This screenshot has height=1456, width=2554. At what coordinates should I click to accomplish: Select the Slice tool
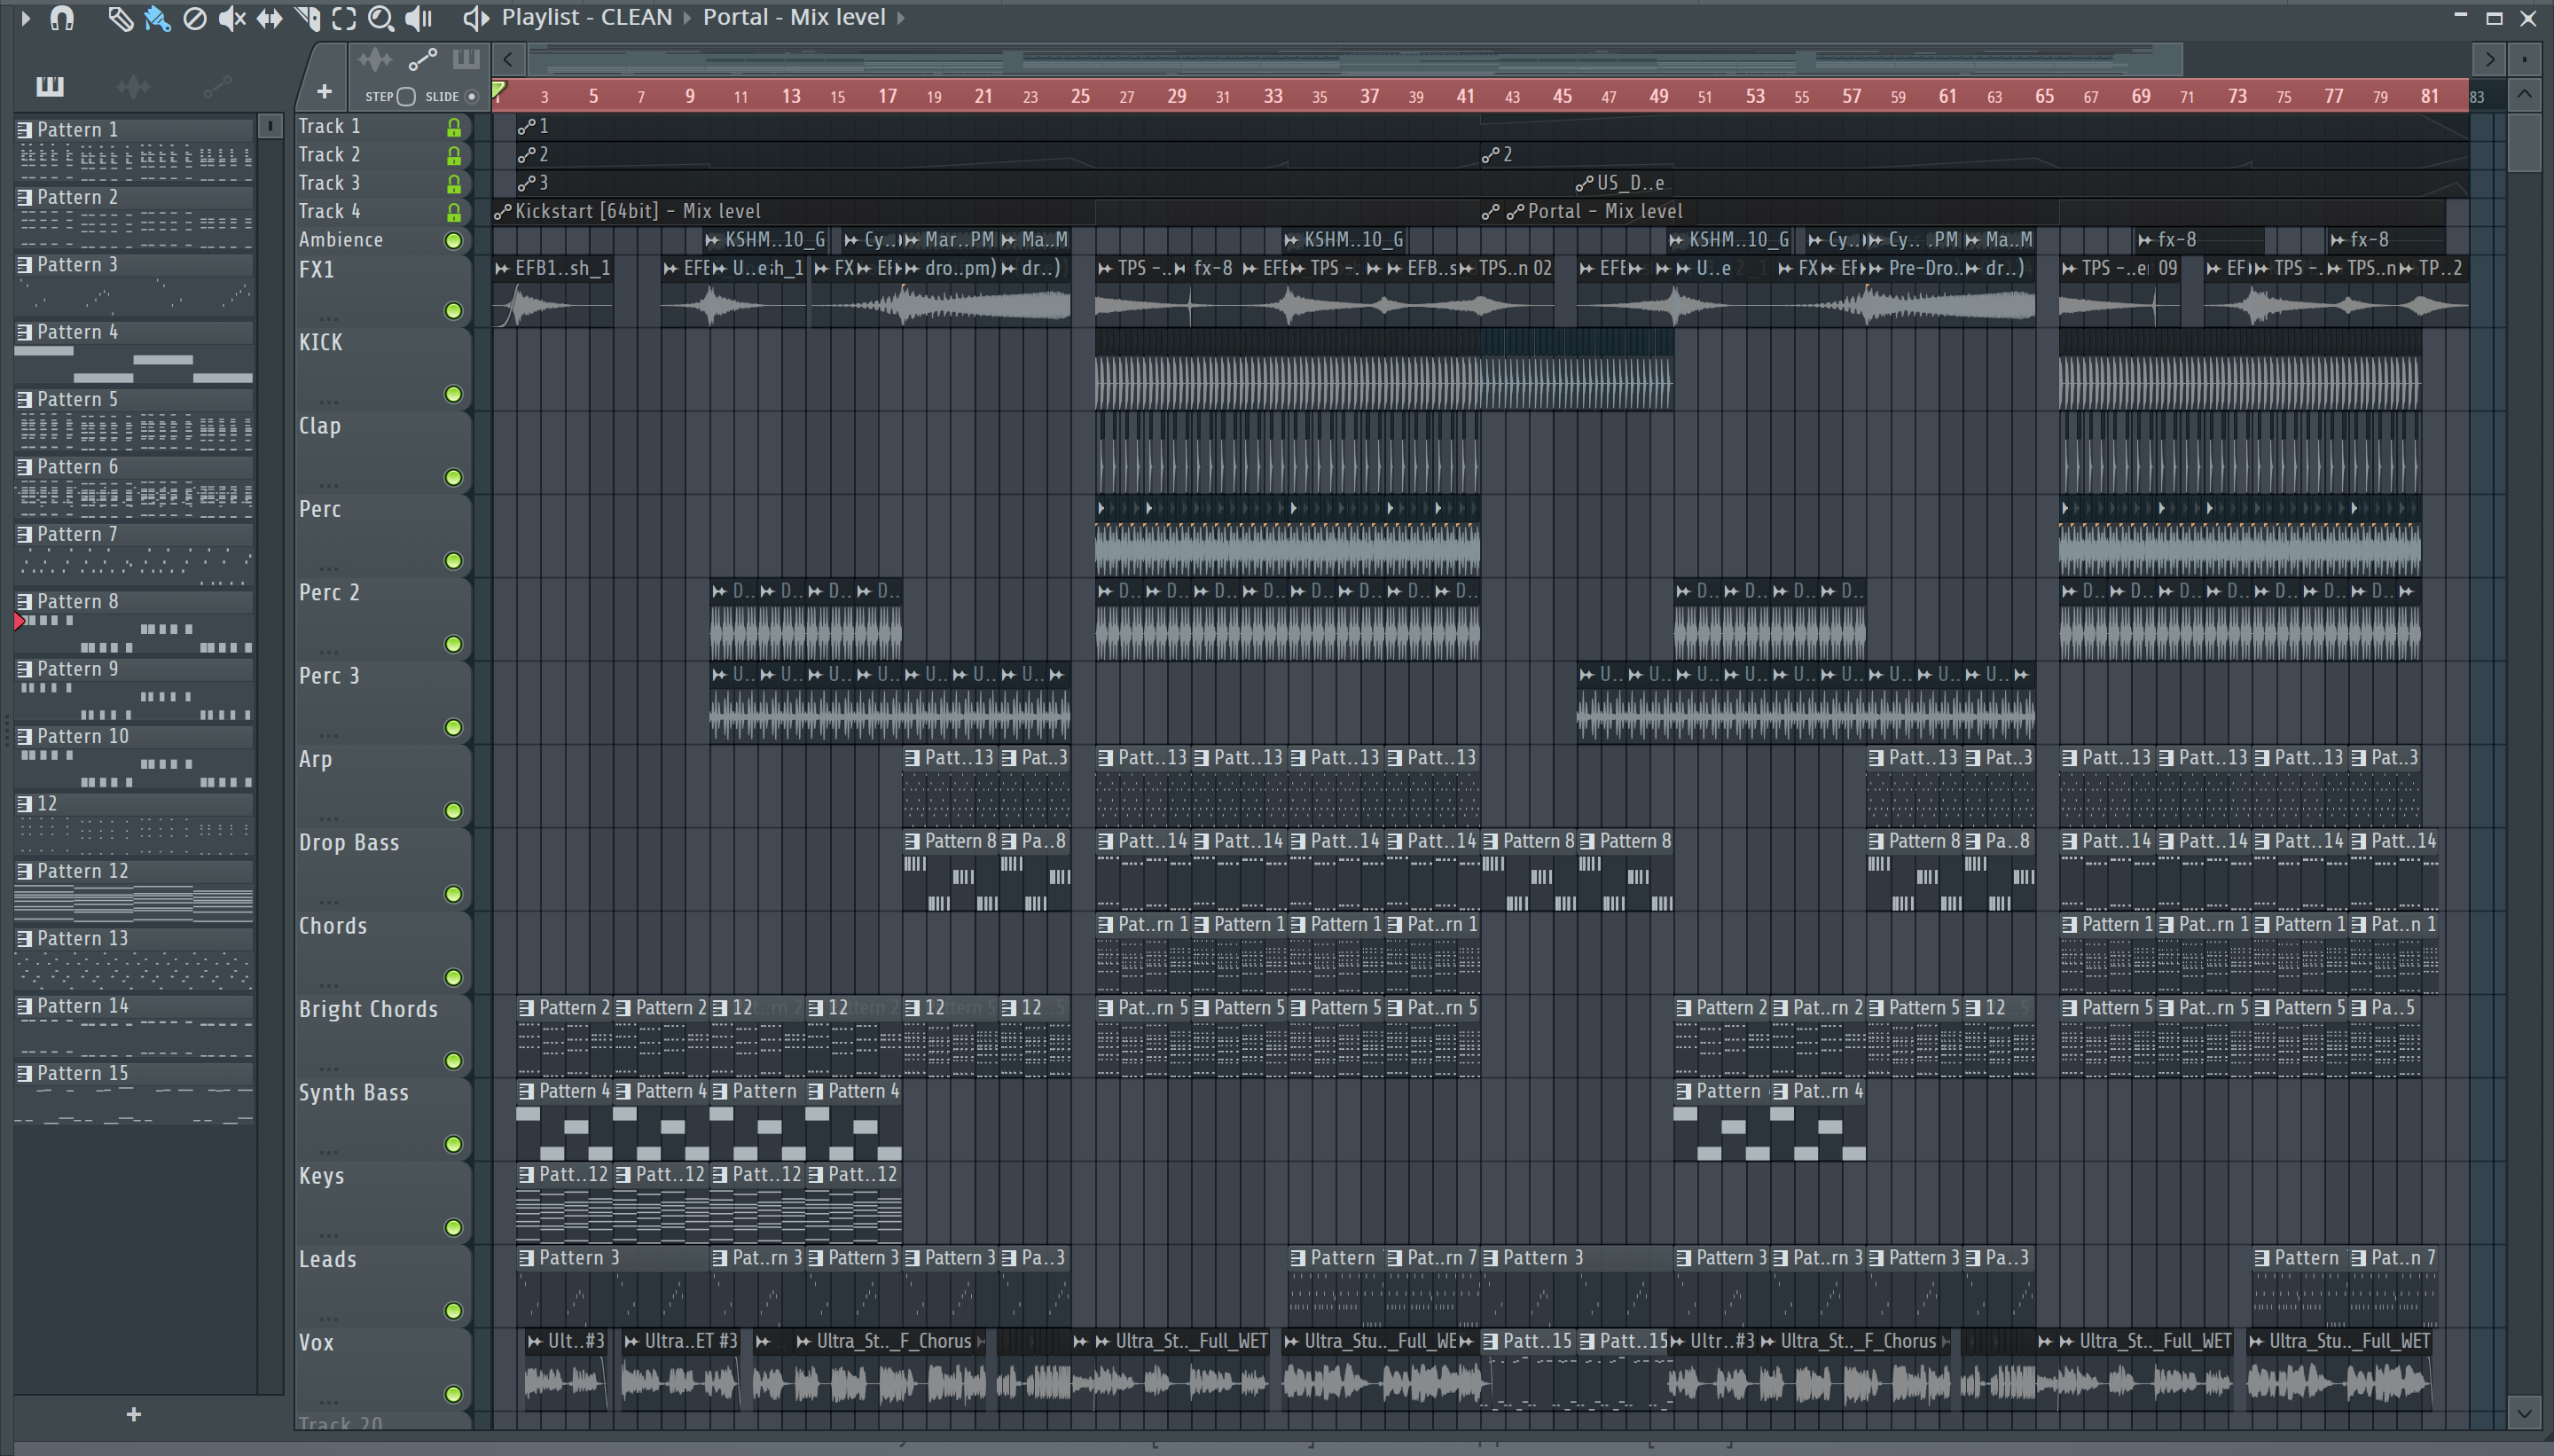pyautogui.click(x=307, y=18)
